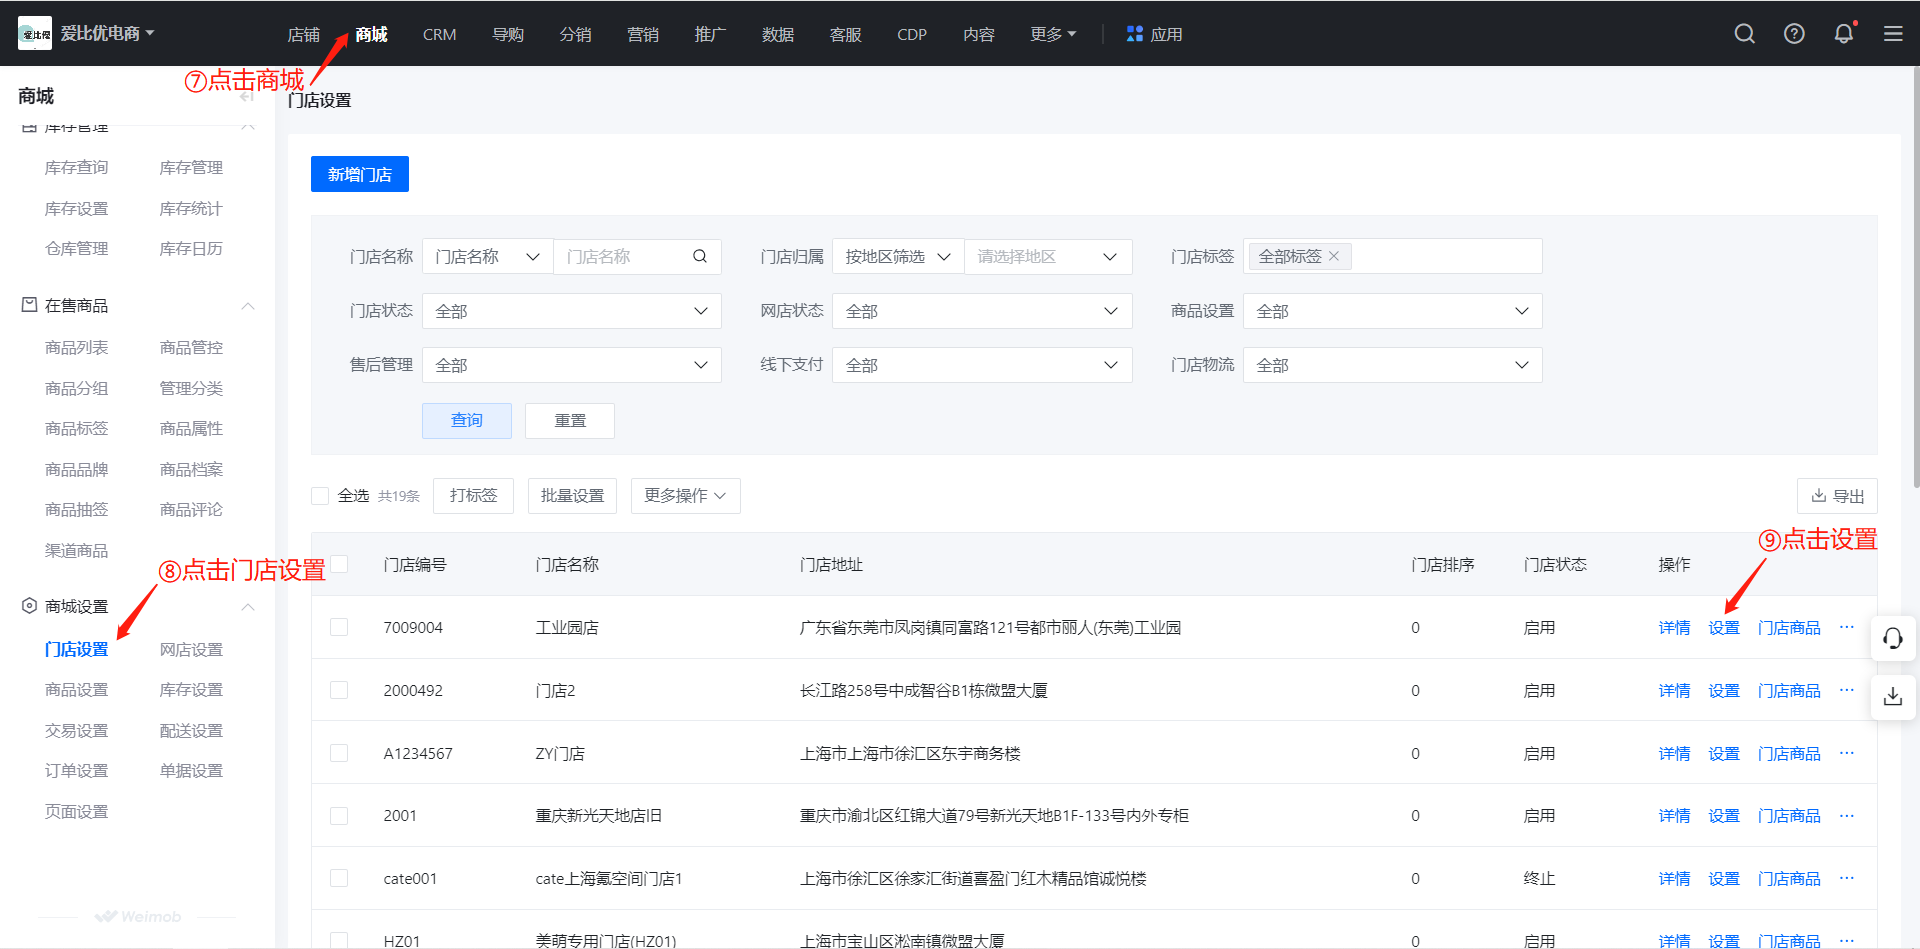Screen dimensions: 1920x949
Task: Open 门店商品 for store A1234567
Action: click(x=1789, y=753)
